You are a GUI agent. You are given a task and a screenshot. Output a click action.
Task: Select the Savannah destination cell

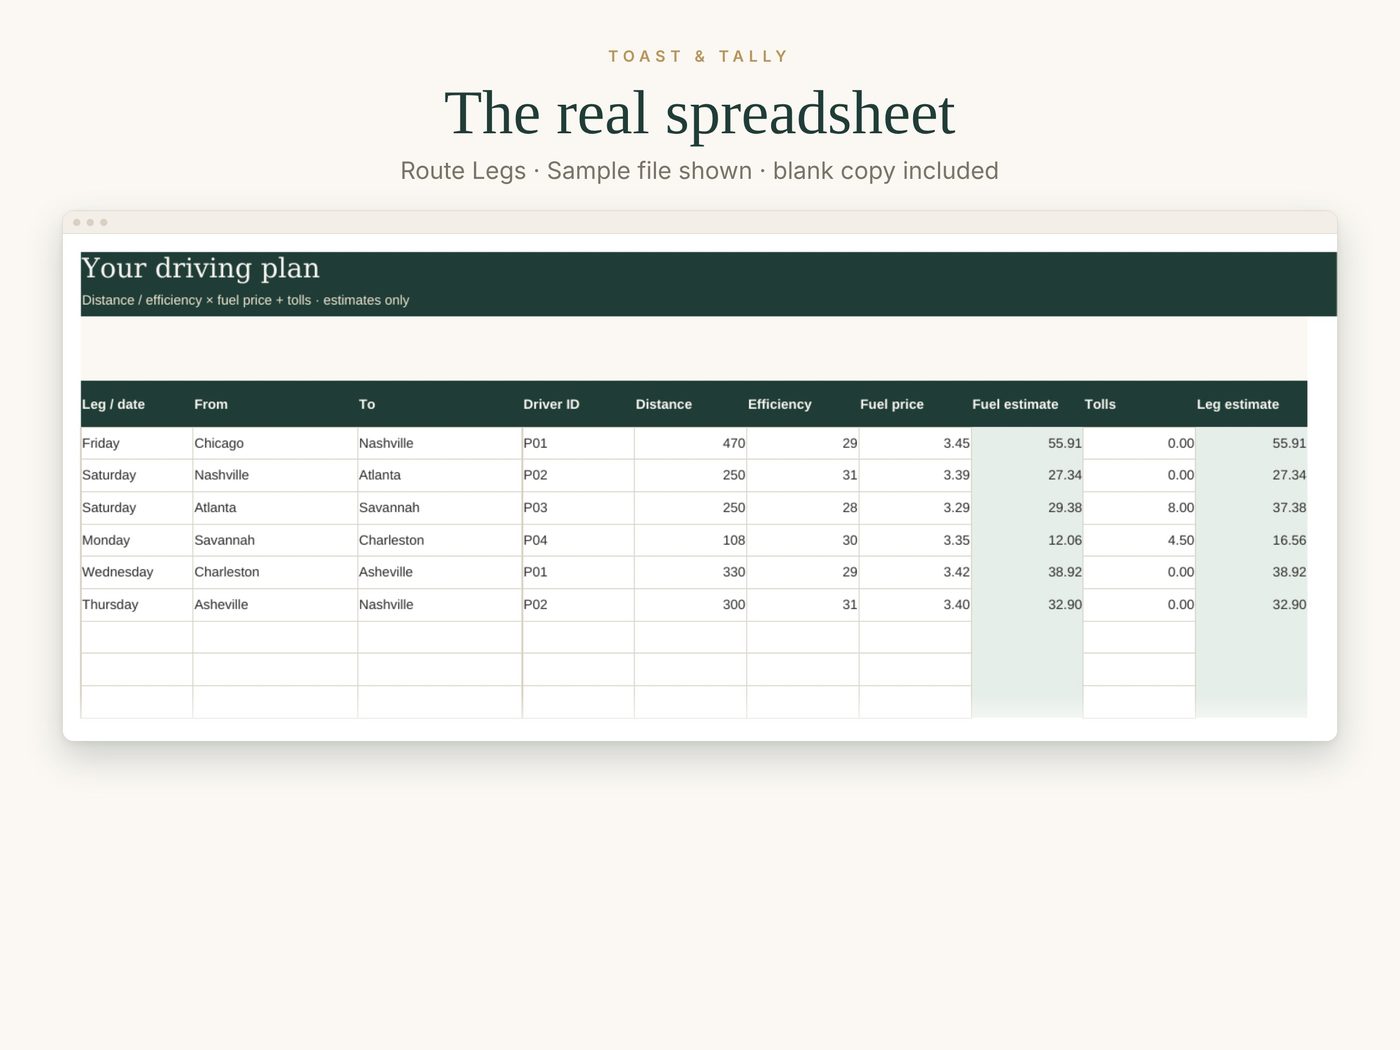pos(440,508)
